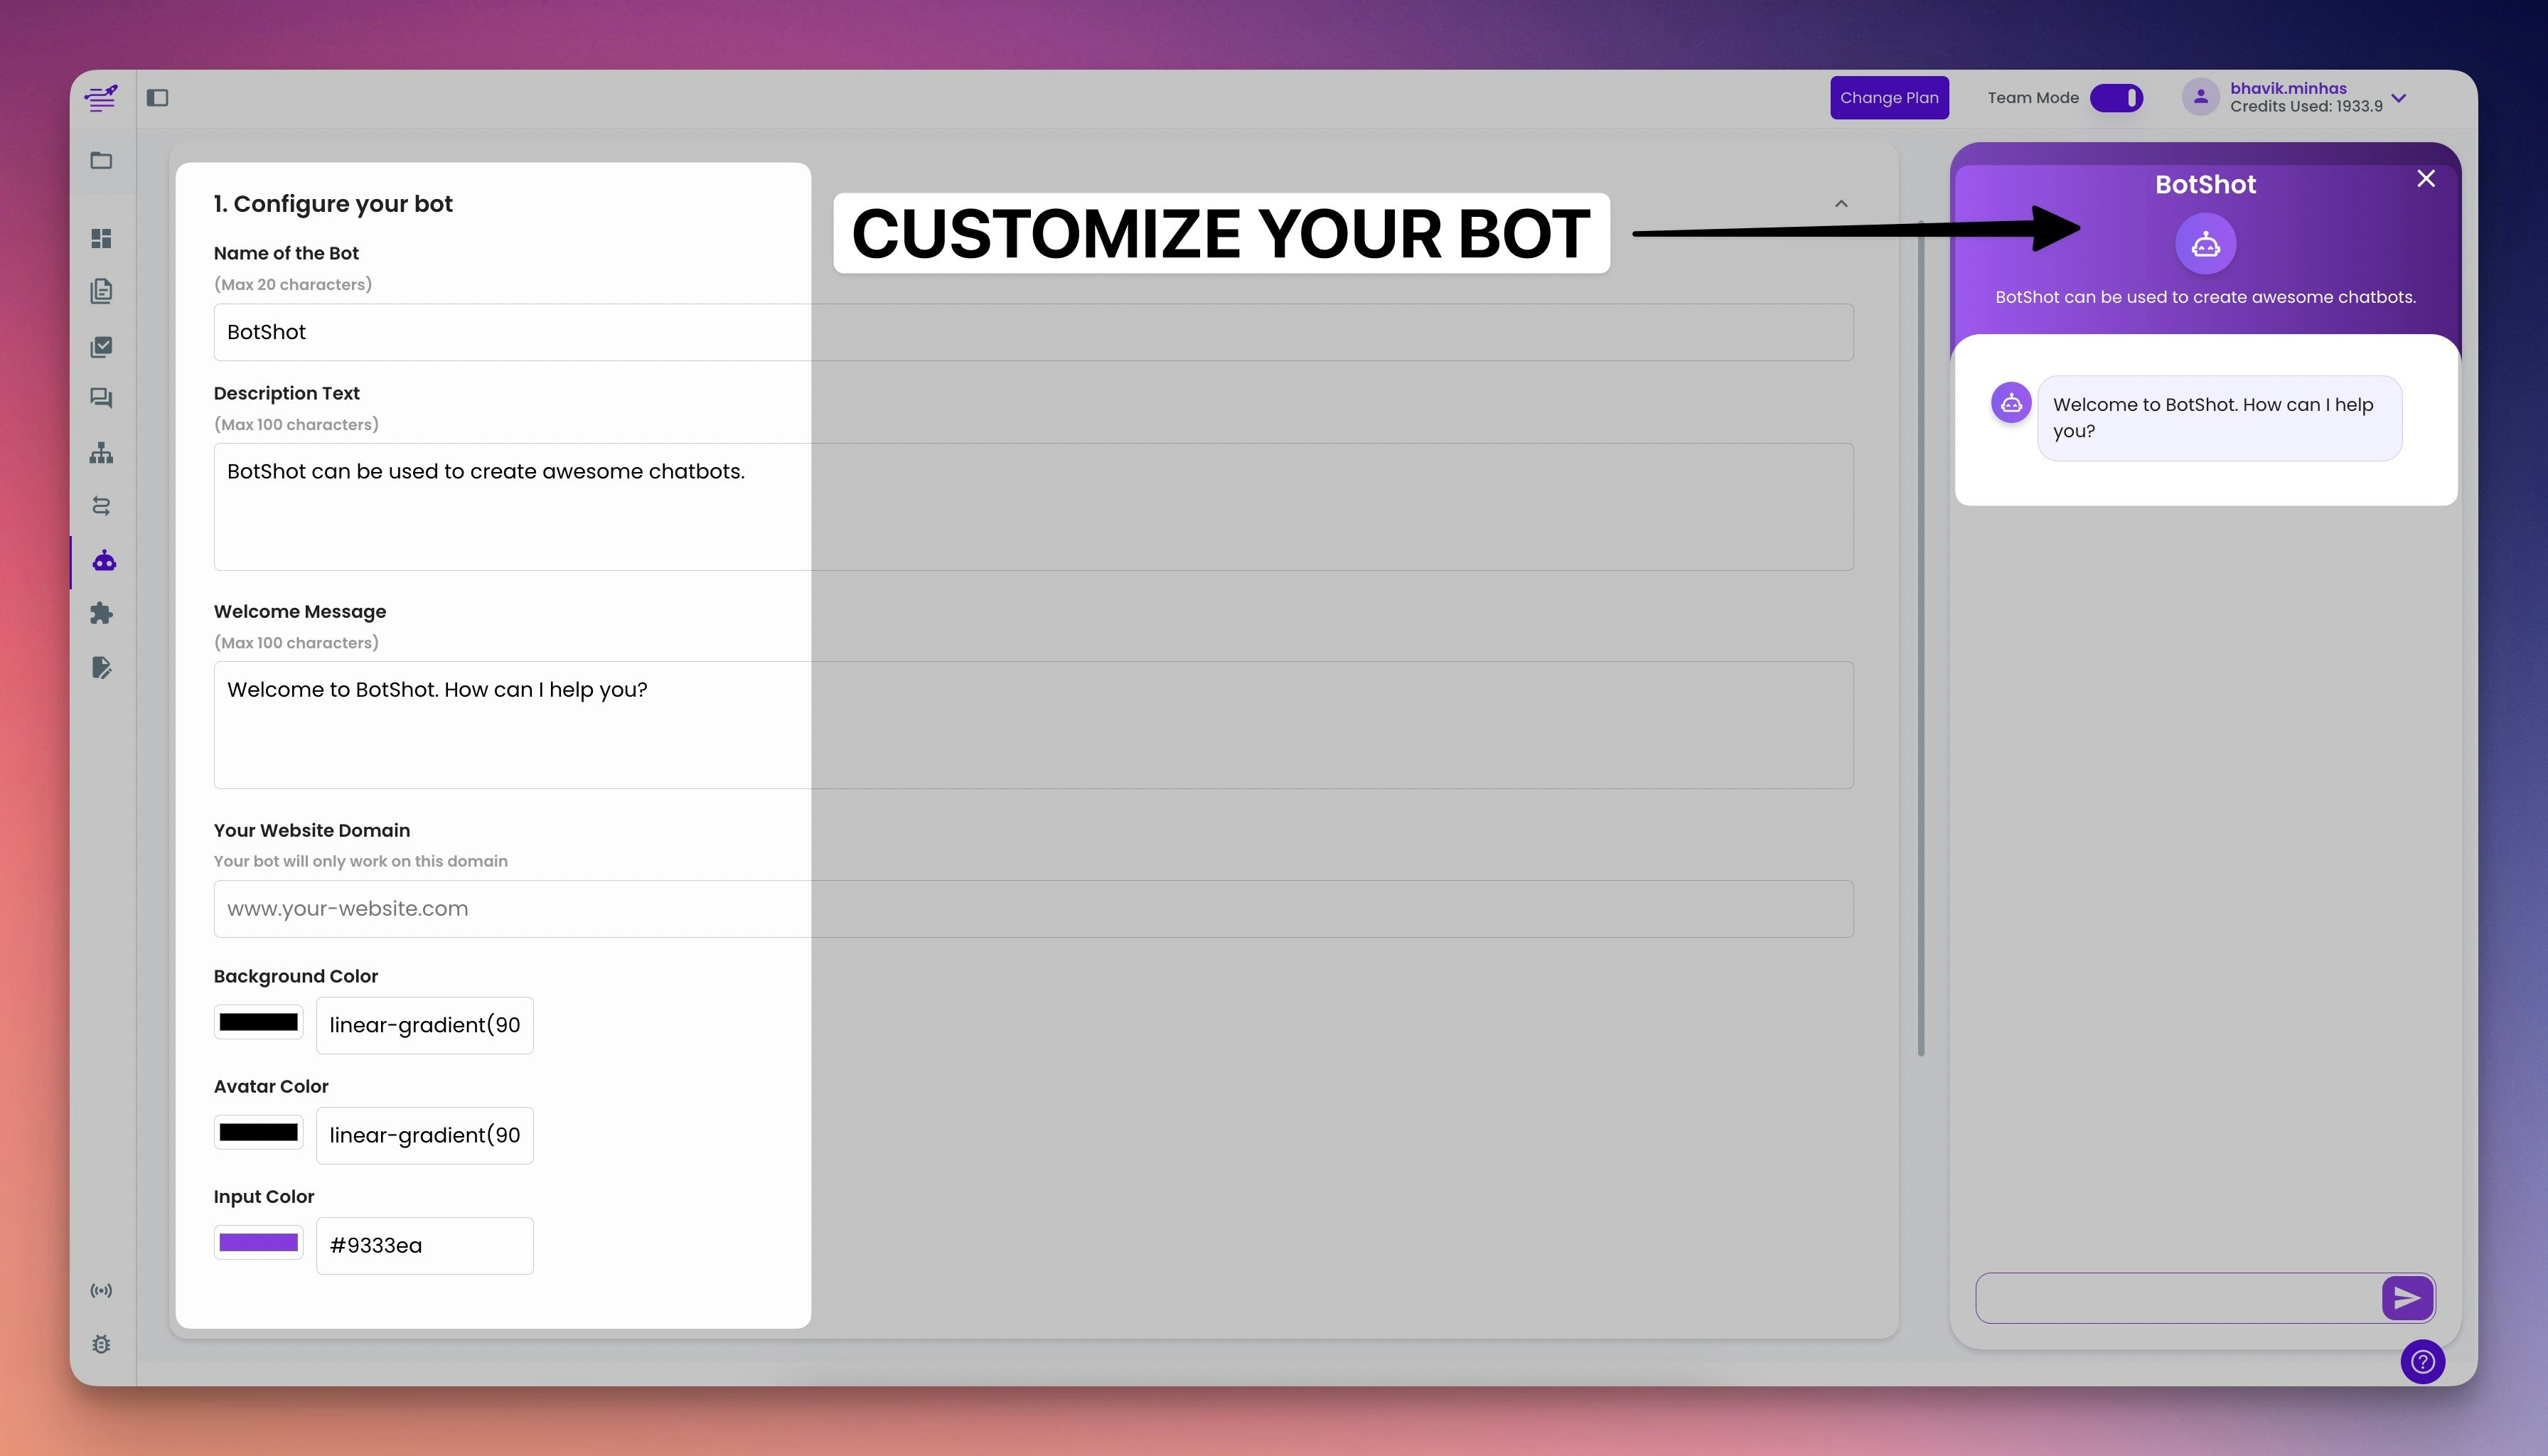The image size is (2548, 1456).
Task: Select the bot robot sidebar icon
Action: 104,561
